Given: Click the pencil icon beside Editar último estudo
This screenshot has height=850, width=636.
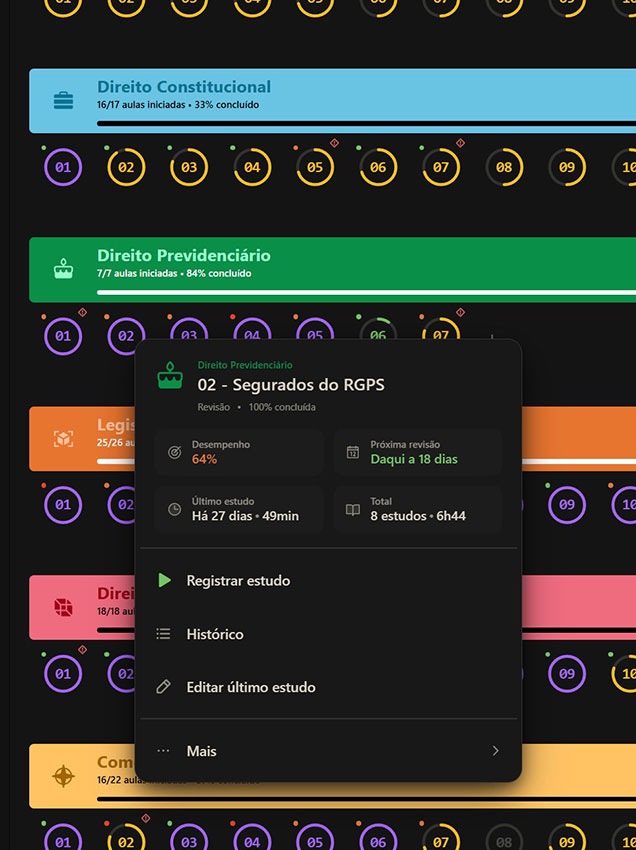Looking at the screenshot, I should tap(163, 687).
